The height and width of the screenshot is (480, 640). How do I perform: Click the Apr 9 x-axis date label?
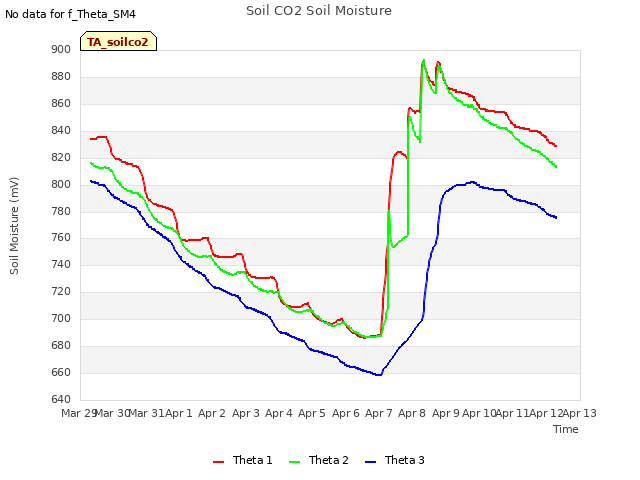point(446,413)
